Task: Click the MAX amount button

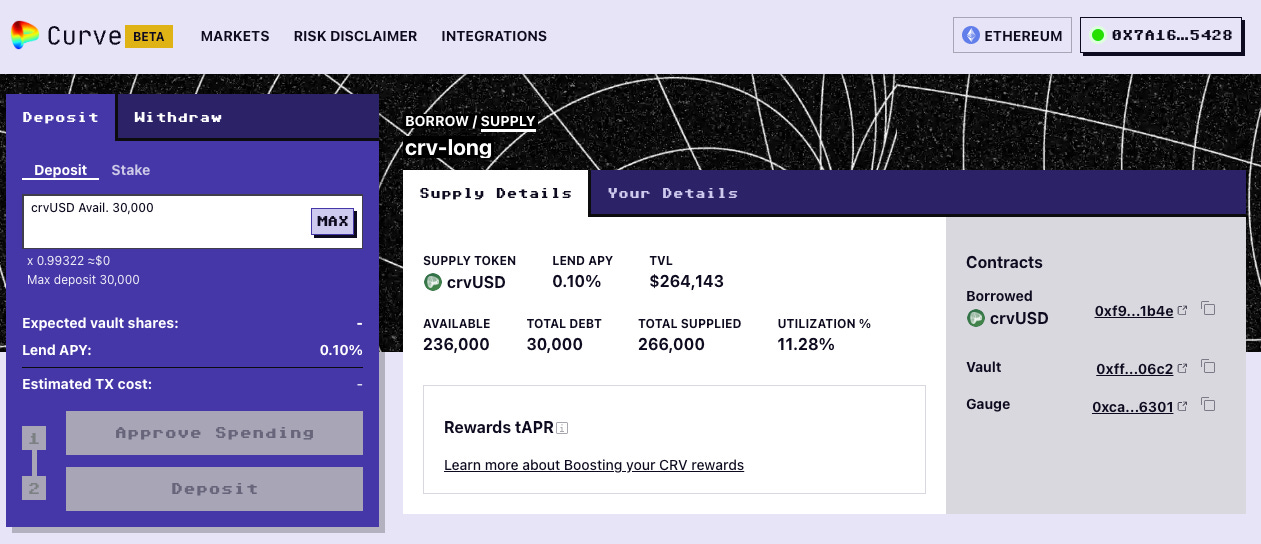Action: [333, 221]
